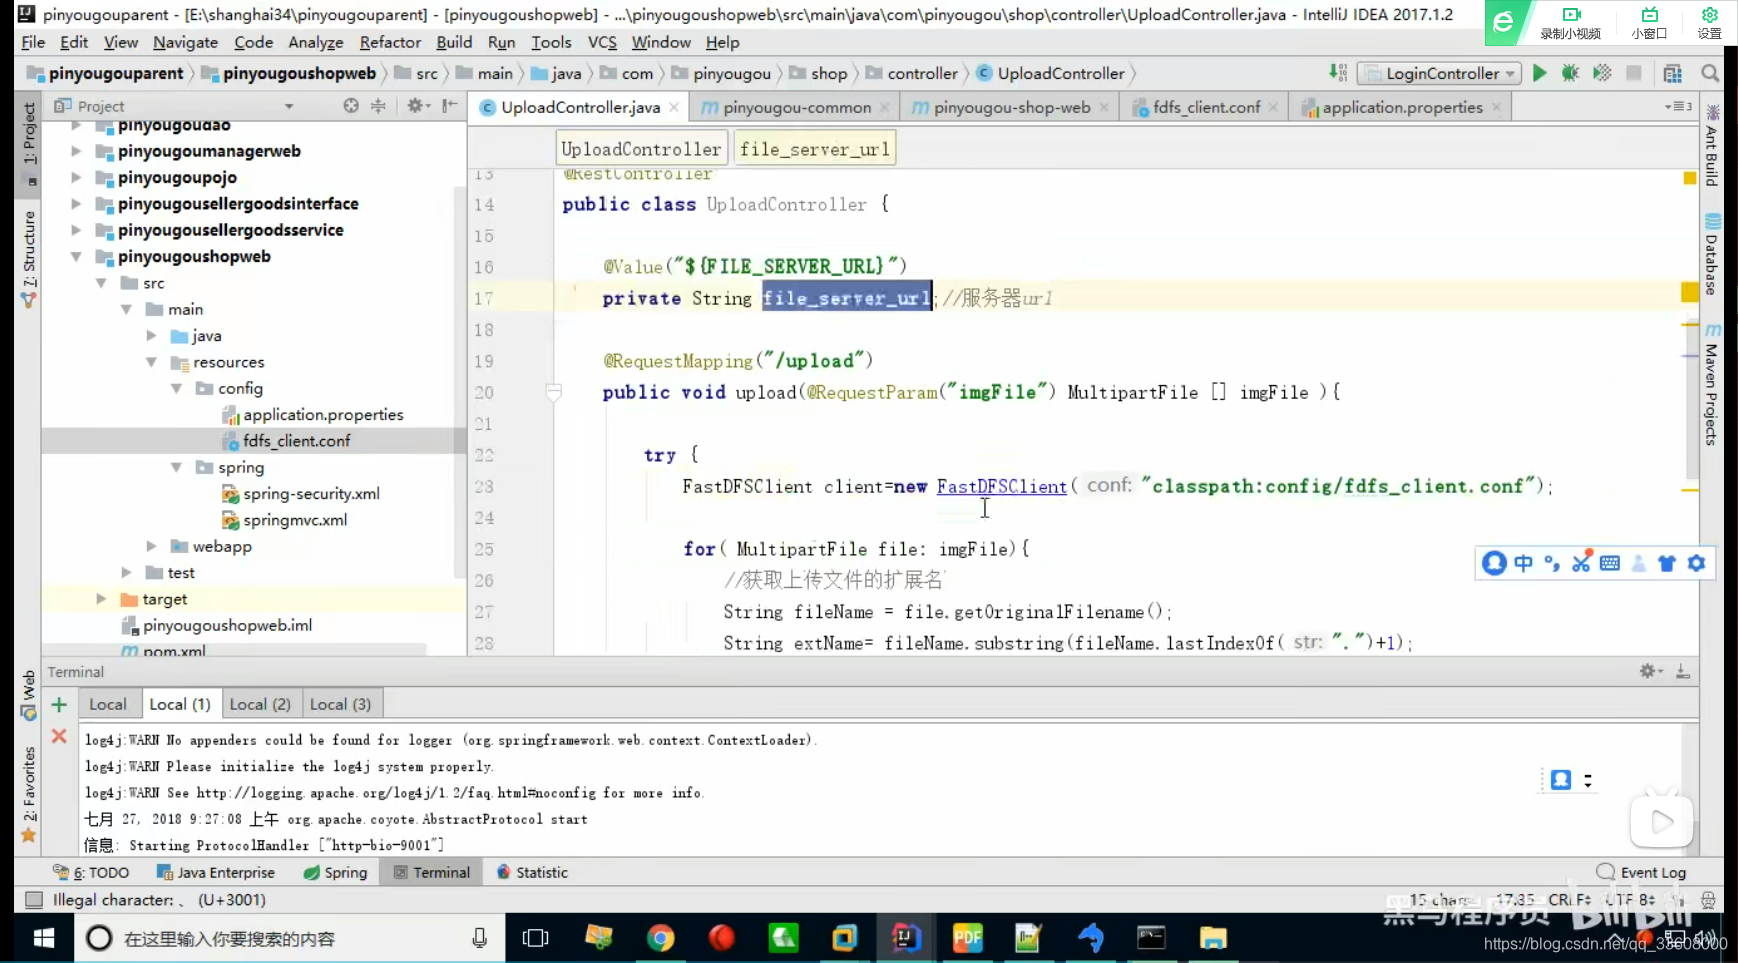Collapse All icon in Project panel
Screen dimensions: 1738x963
coord(378,106)
